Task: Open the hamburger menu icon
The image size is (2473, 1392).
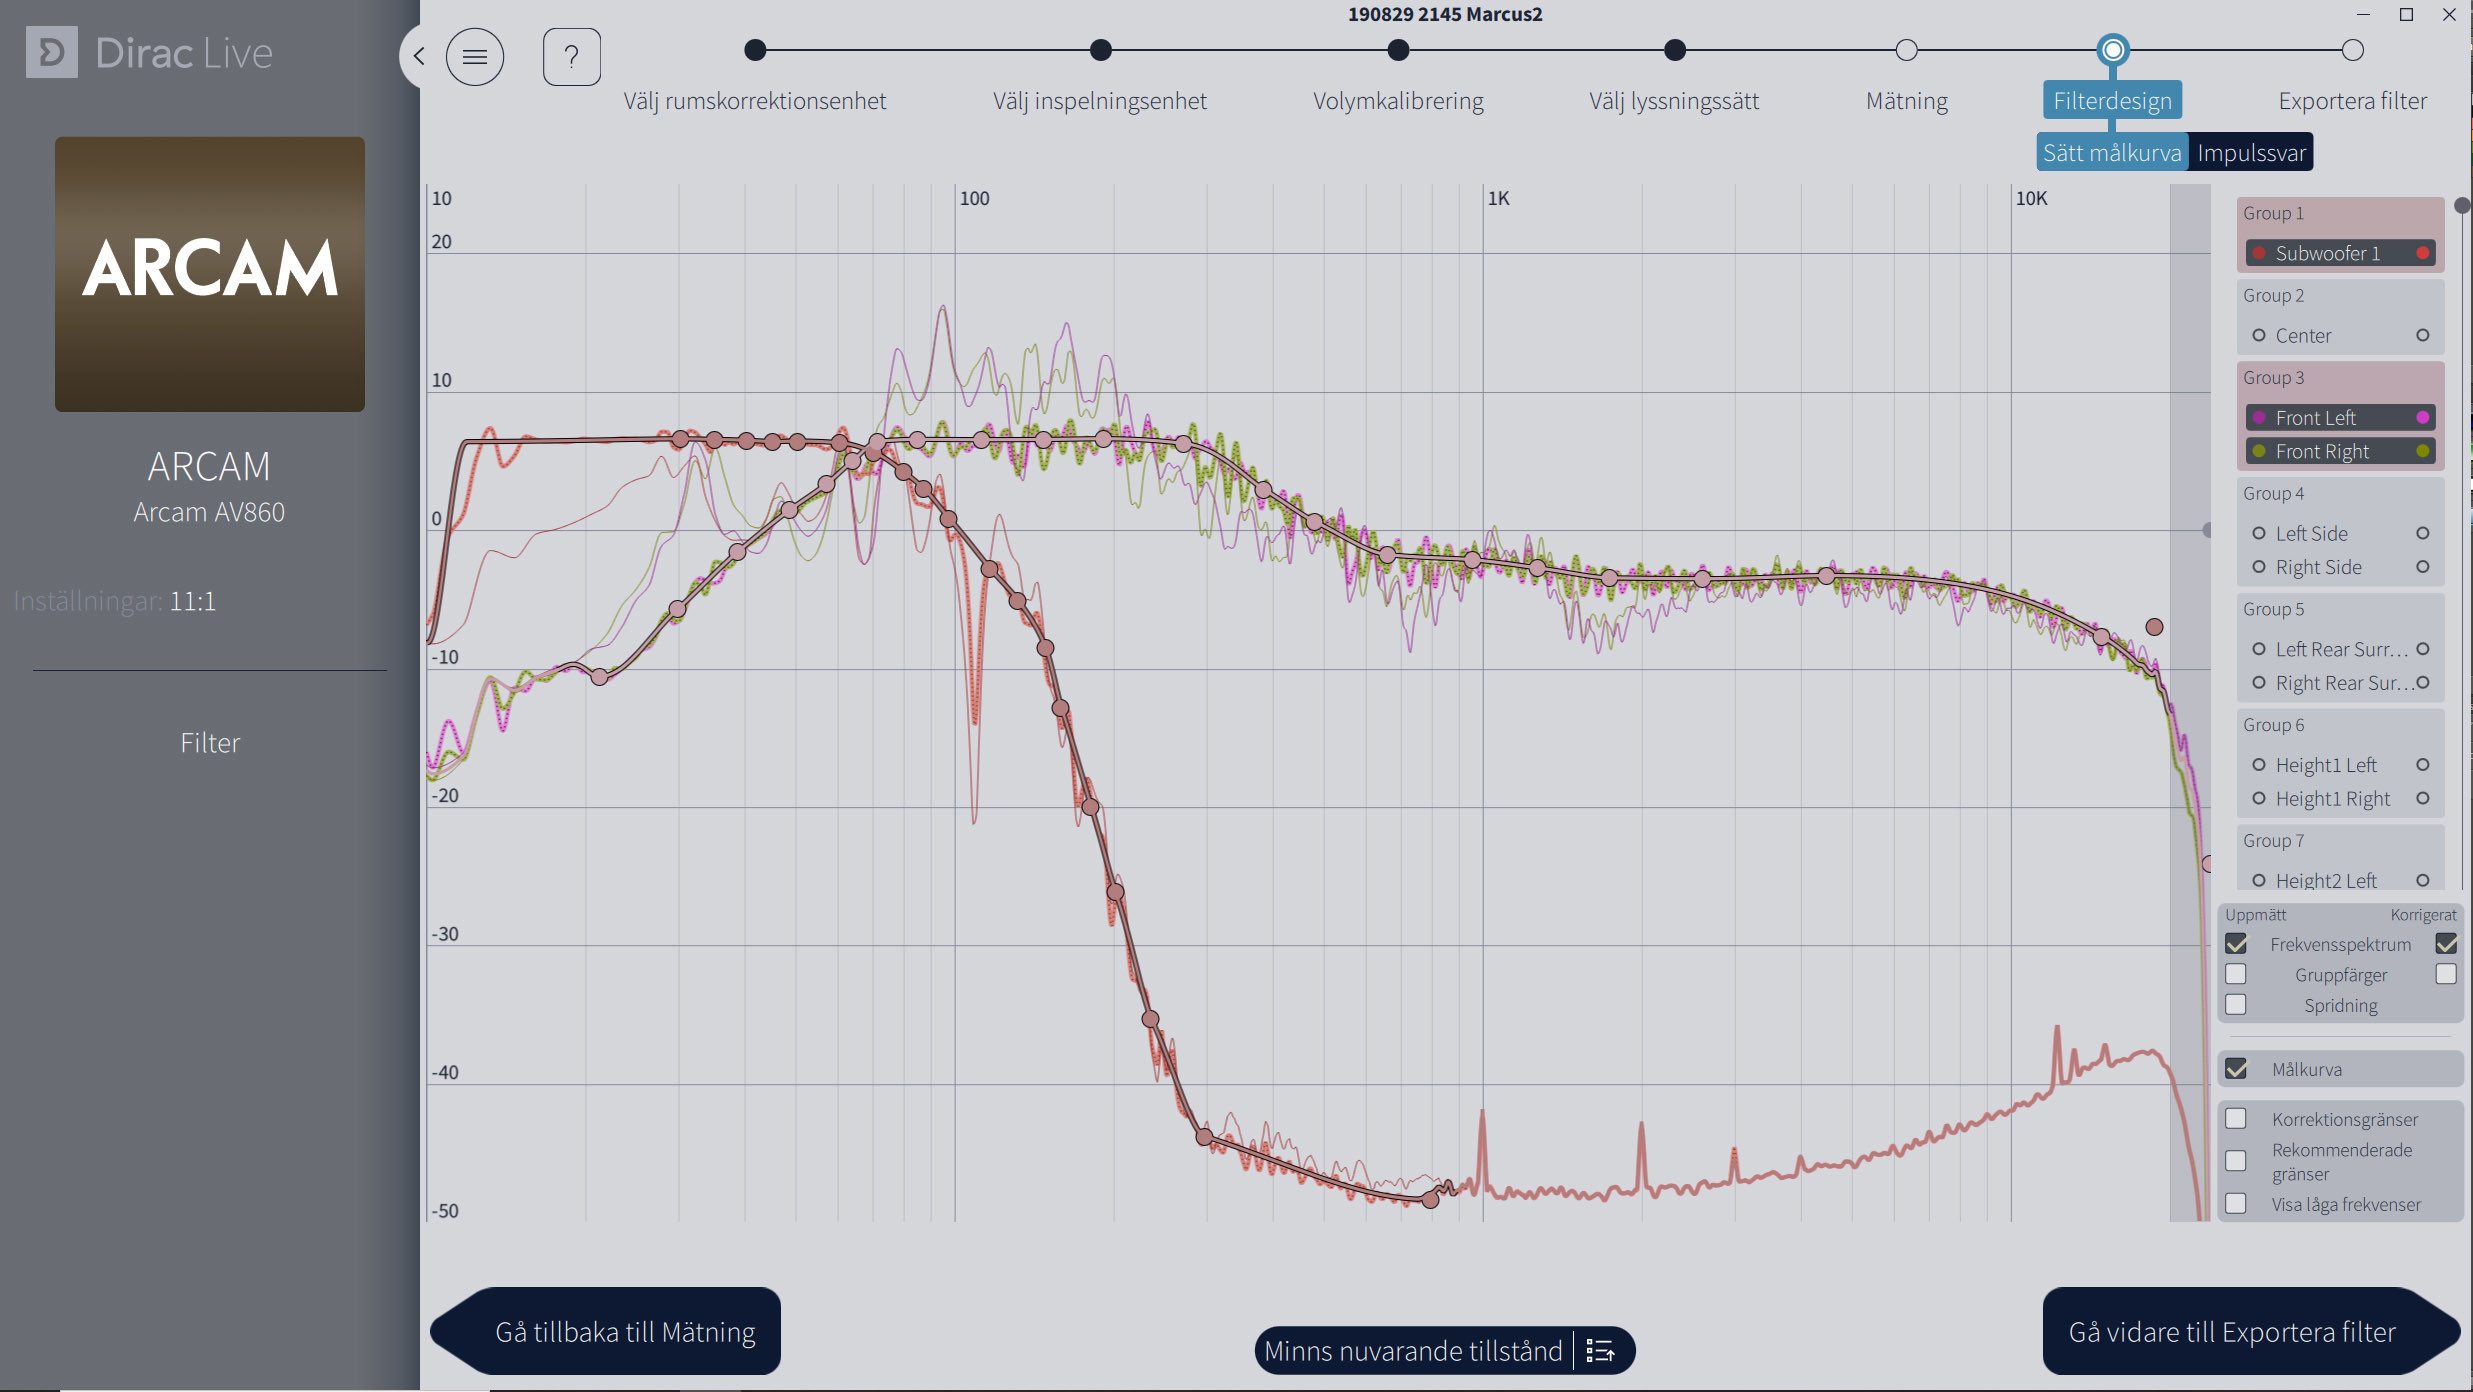Action: [x=475, y=57]
